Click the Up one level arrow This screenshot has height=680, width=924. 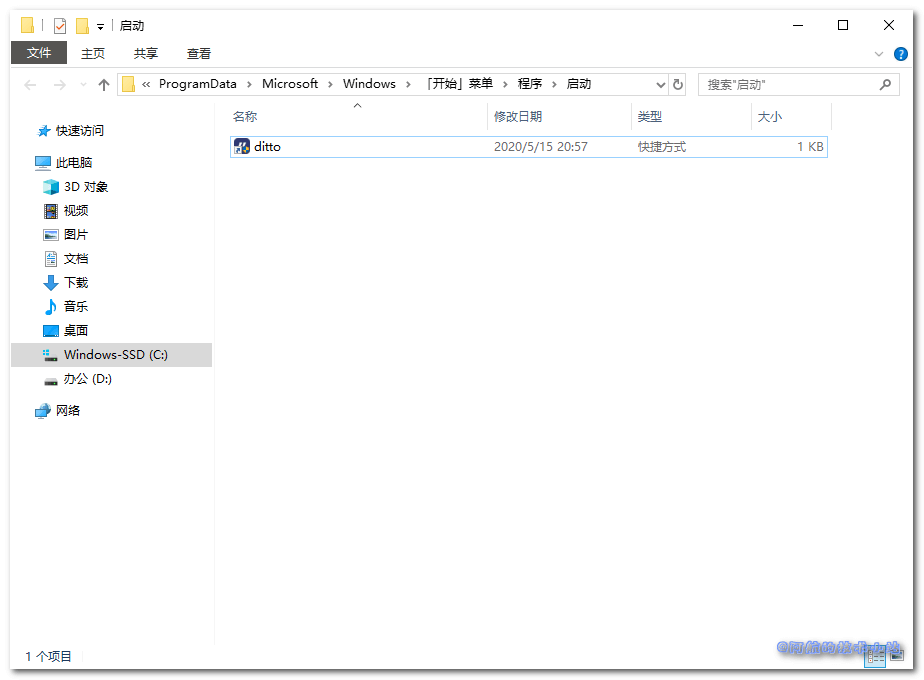coord(104,85)
